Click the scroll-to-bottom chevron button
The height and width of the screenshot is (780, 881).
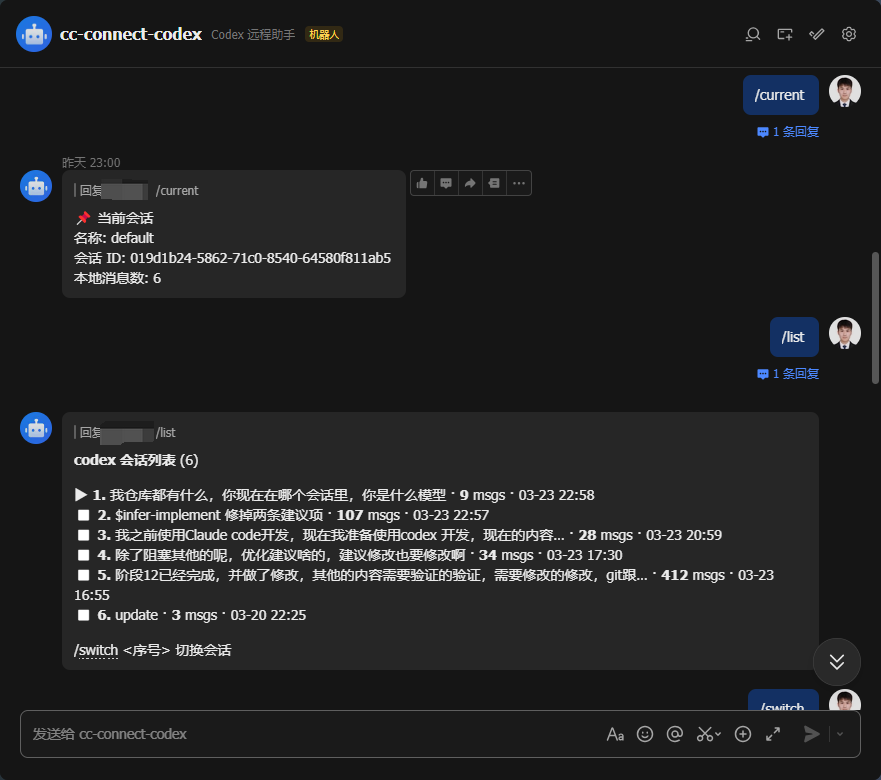point(836,662)
